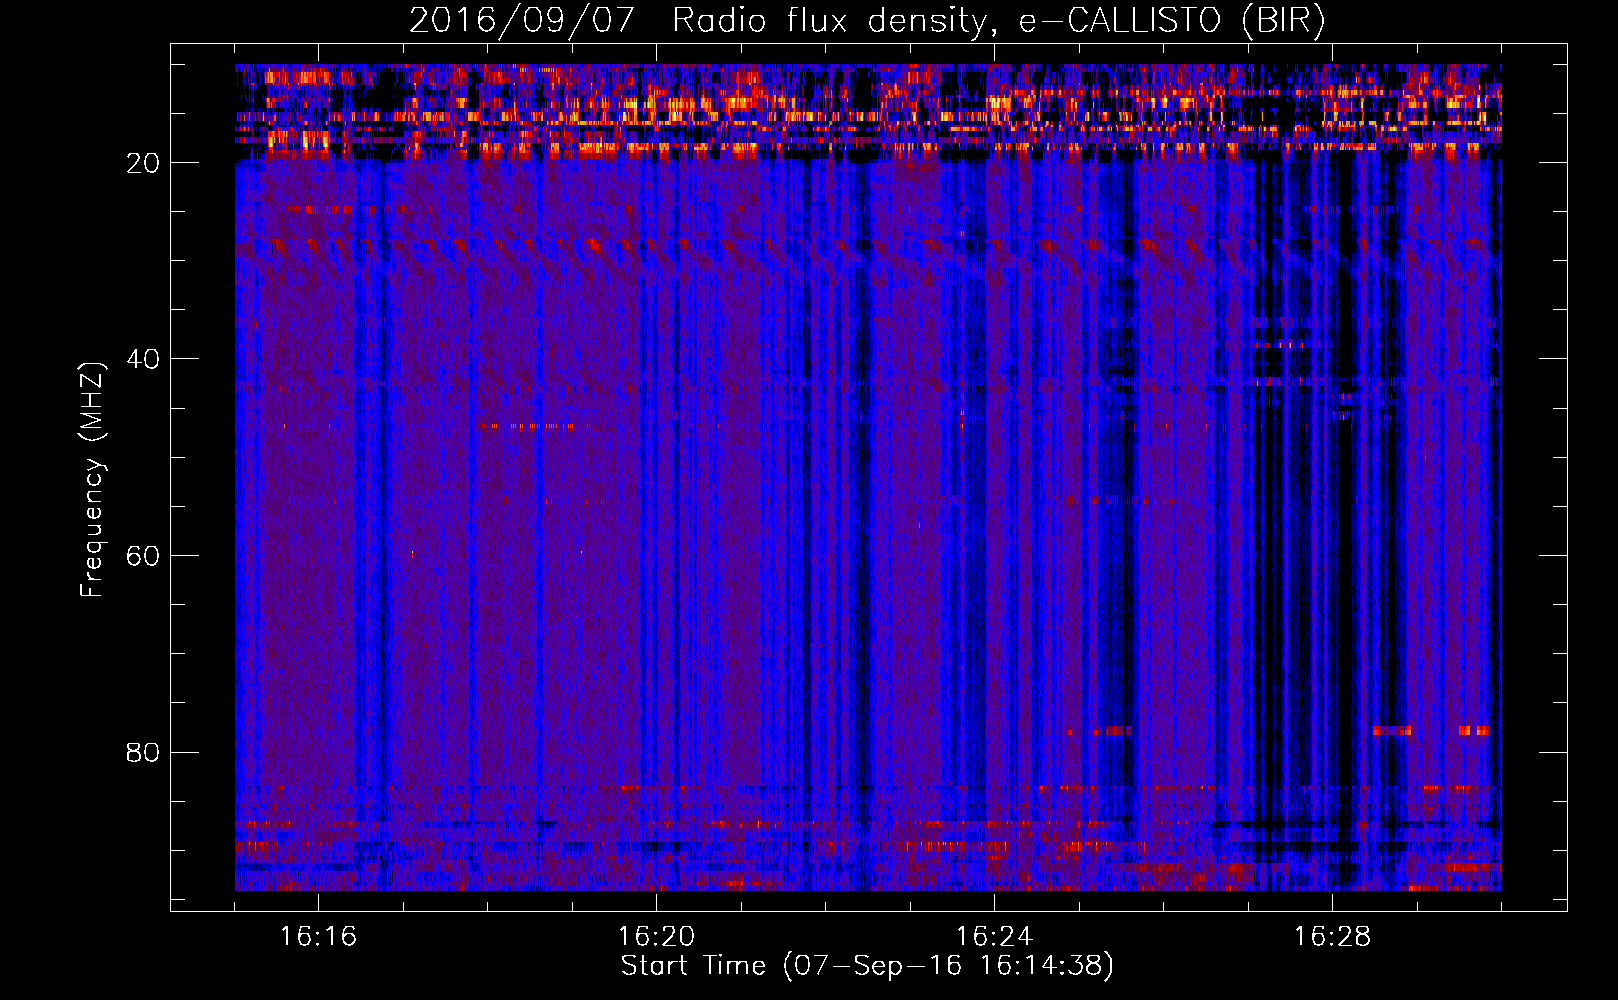Image resolution: width=1618 pixels, height=1000 pixels.
Task: Click the 'Frequency (MHZ)' axis label
Action: [92, 479]
